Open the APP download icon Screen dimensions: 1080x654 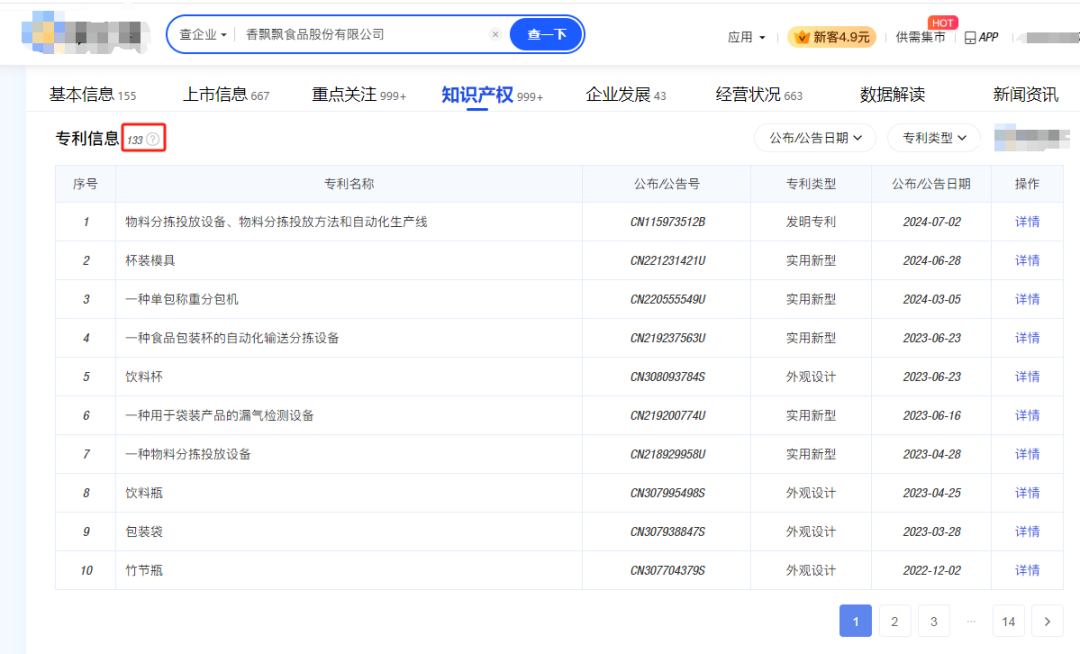click(x=982, y=37)
